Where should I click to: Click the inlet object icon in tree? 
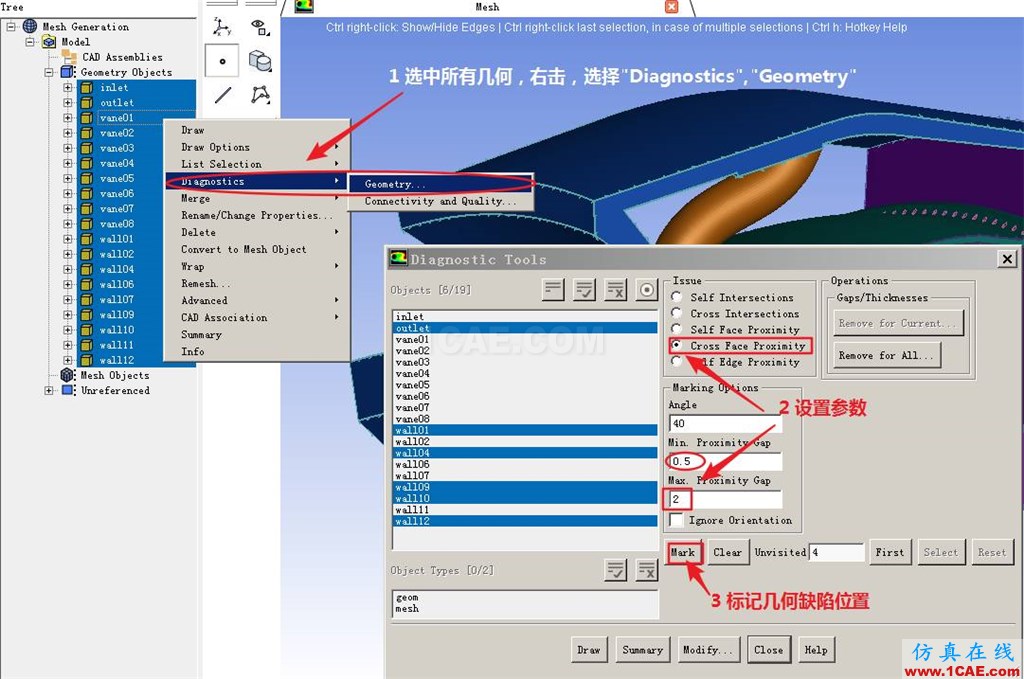[87, 87]
